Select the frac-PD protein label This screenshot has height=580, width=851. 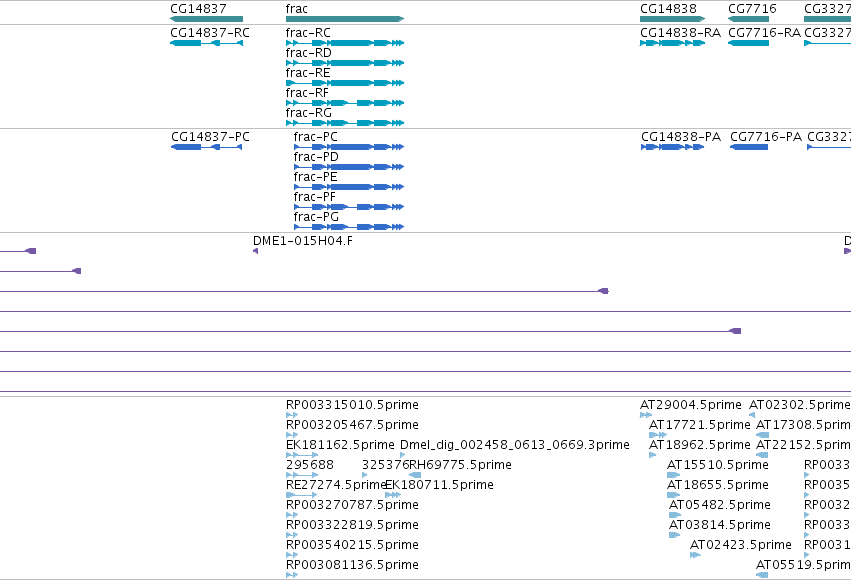[316, 157]
